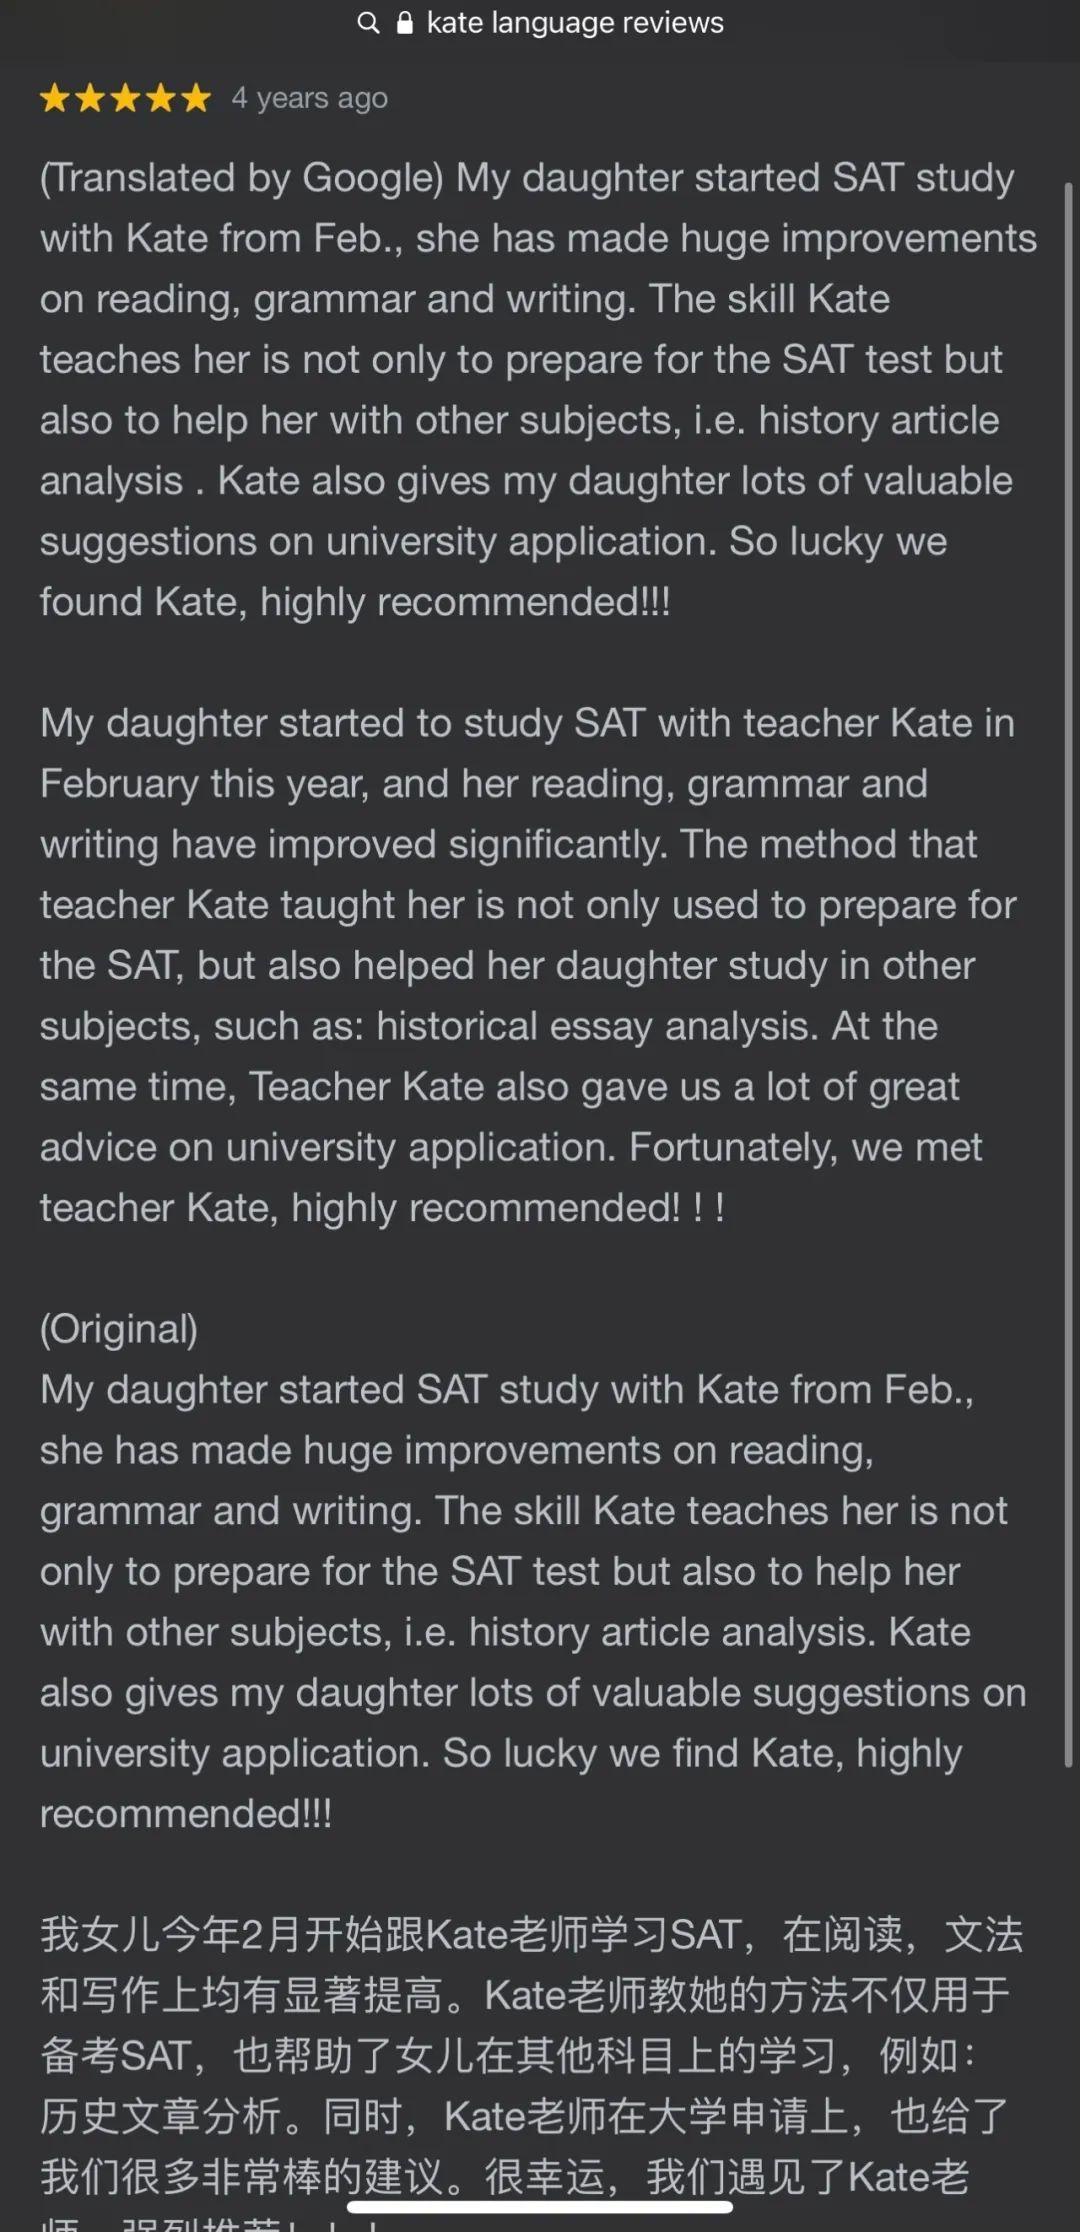Viewport: 1080px width, 2232px height.
Task: Tap the phrase 'historical essay analysis'
Action: coord(592,1026)
